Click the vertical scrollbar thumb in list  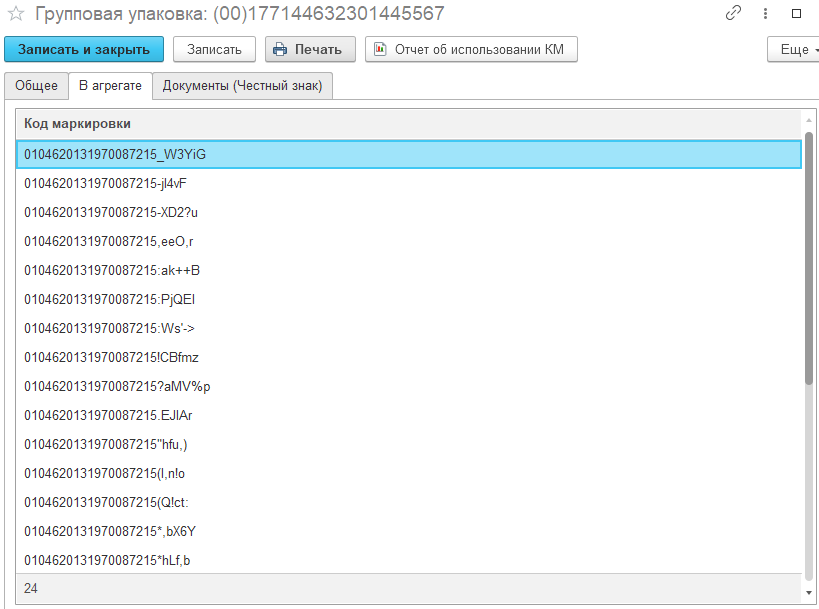coord(809,258)
